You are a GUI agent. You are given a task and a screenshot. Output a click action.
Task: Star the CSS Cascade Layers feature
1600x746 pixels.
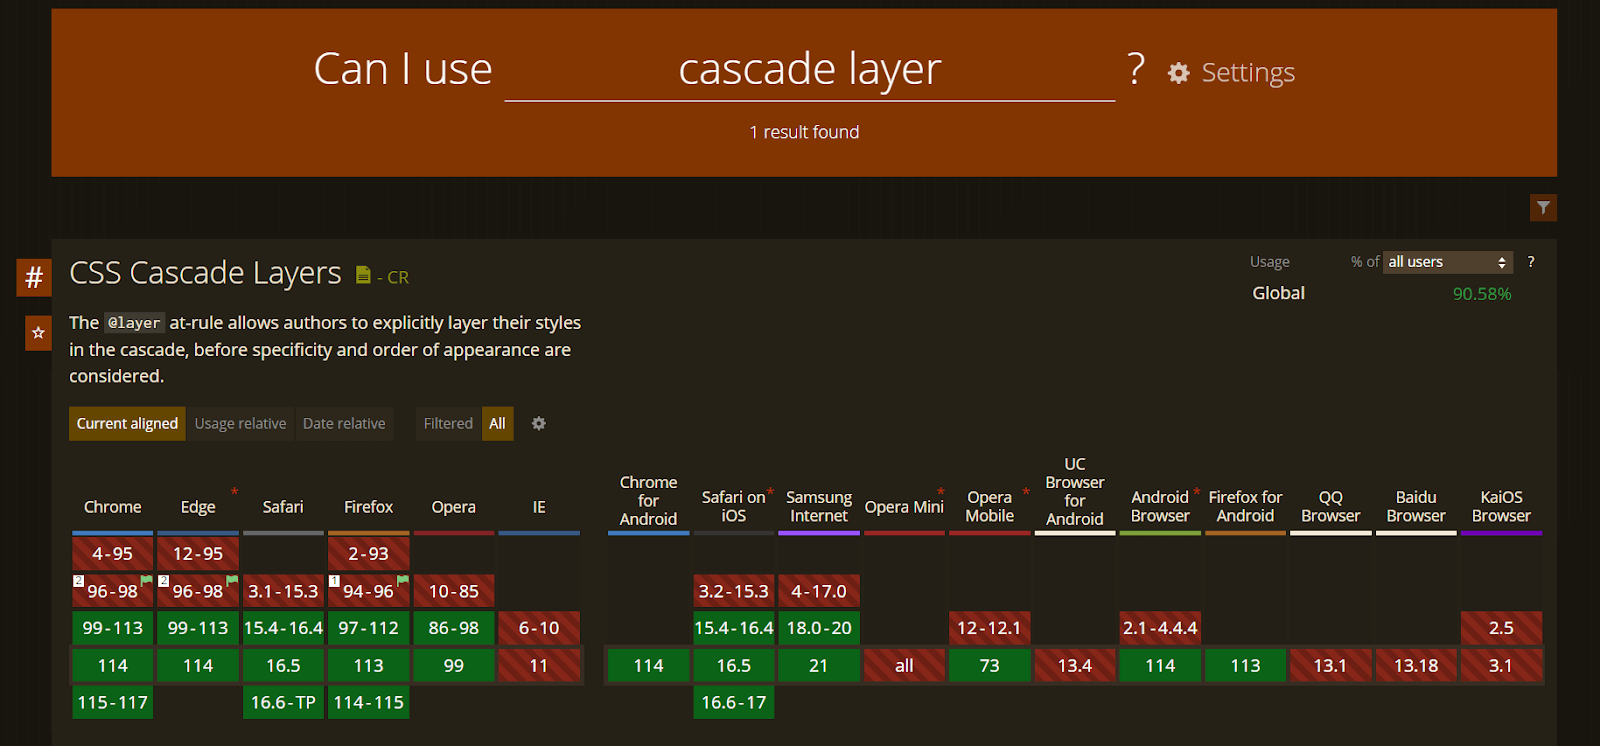pos(38,333)
